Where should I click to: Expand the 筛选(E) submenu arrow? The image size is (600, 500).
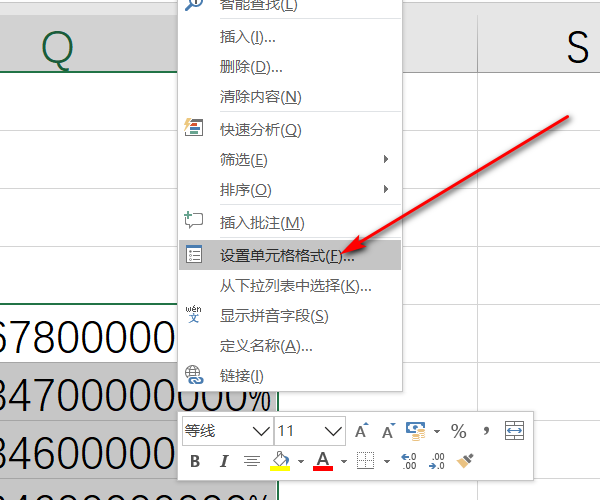386,159
